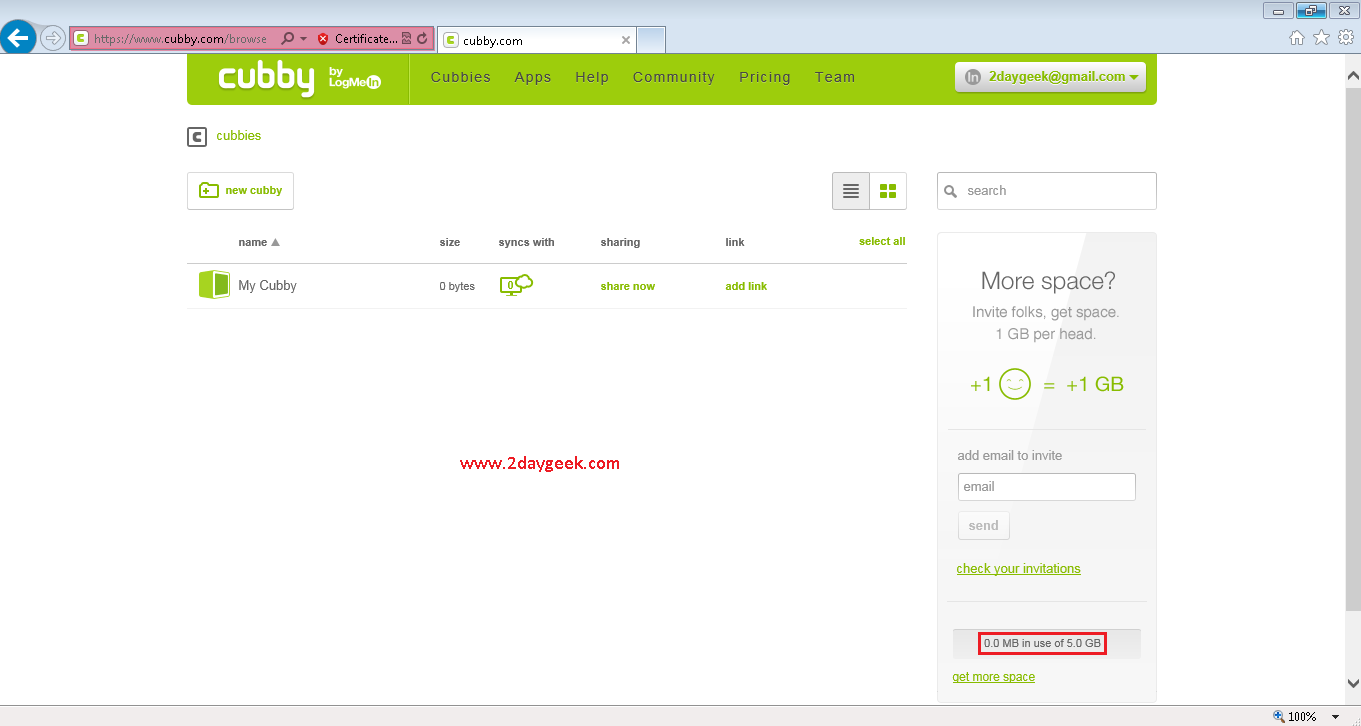1361x726 pixels.
Task: Click the size column header
Action: click(450, 242)
